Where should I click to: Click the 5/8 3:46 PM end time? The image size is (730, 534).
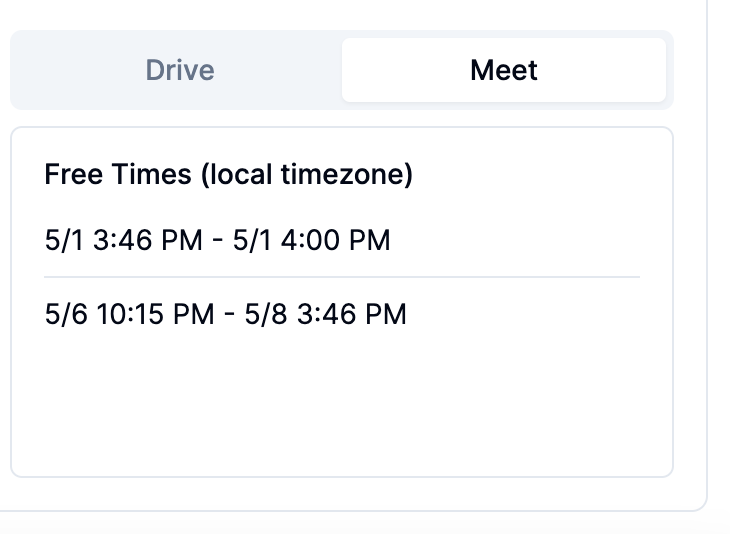[325, 314]
